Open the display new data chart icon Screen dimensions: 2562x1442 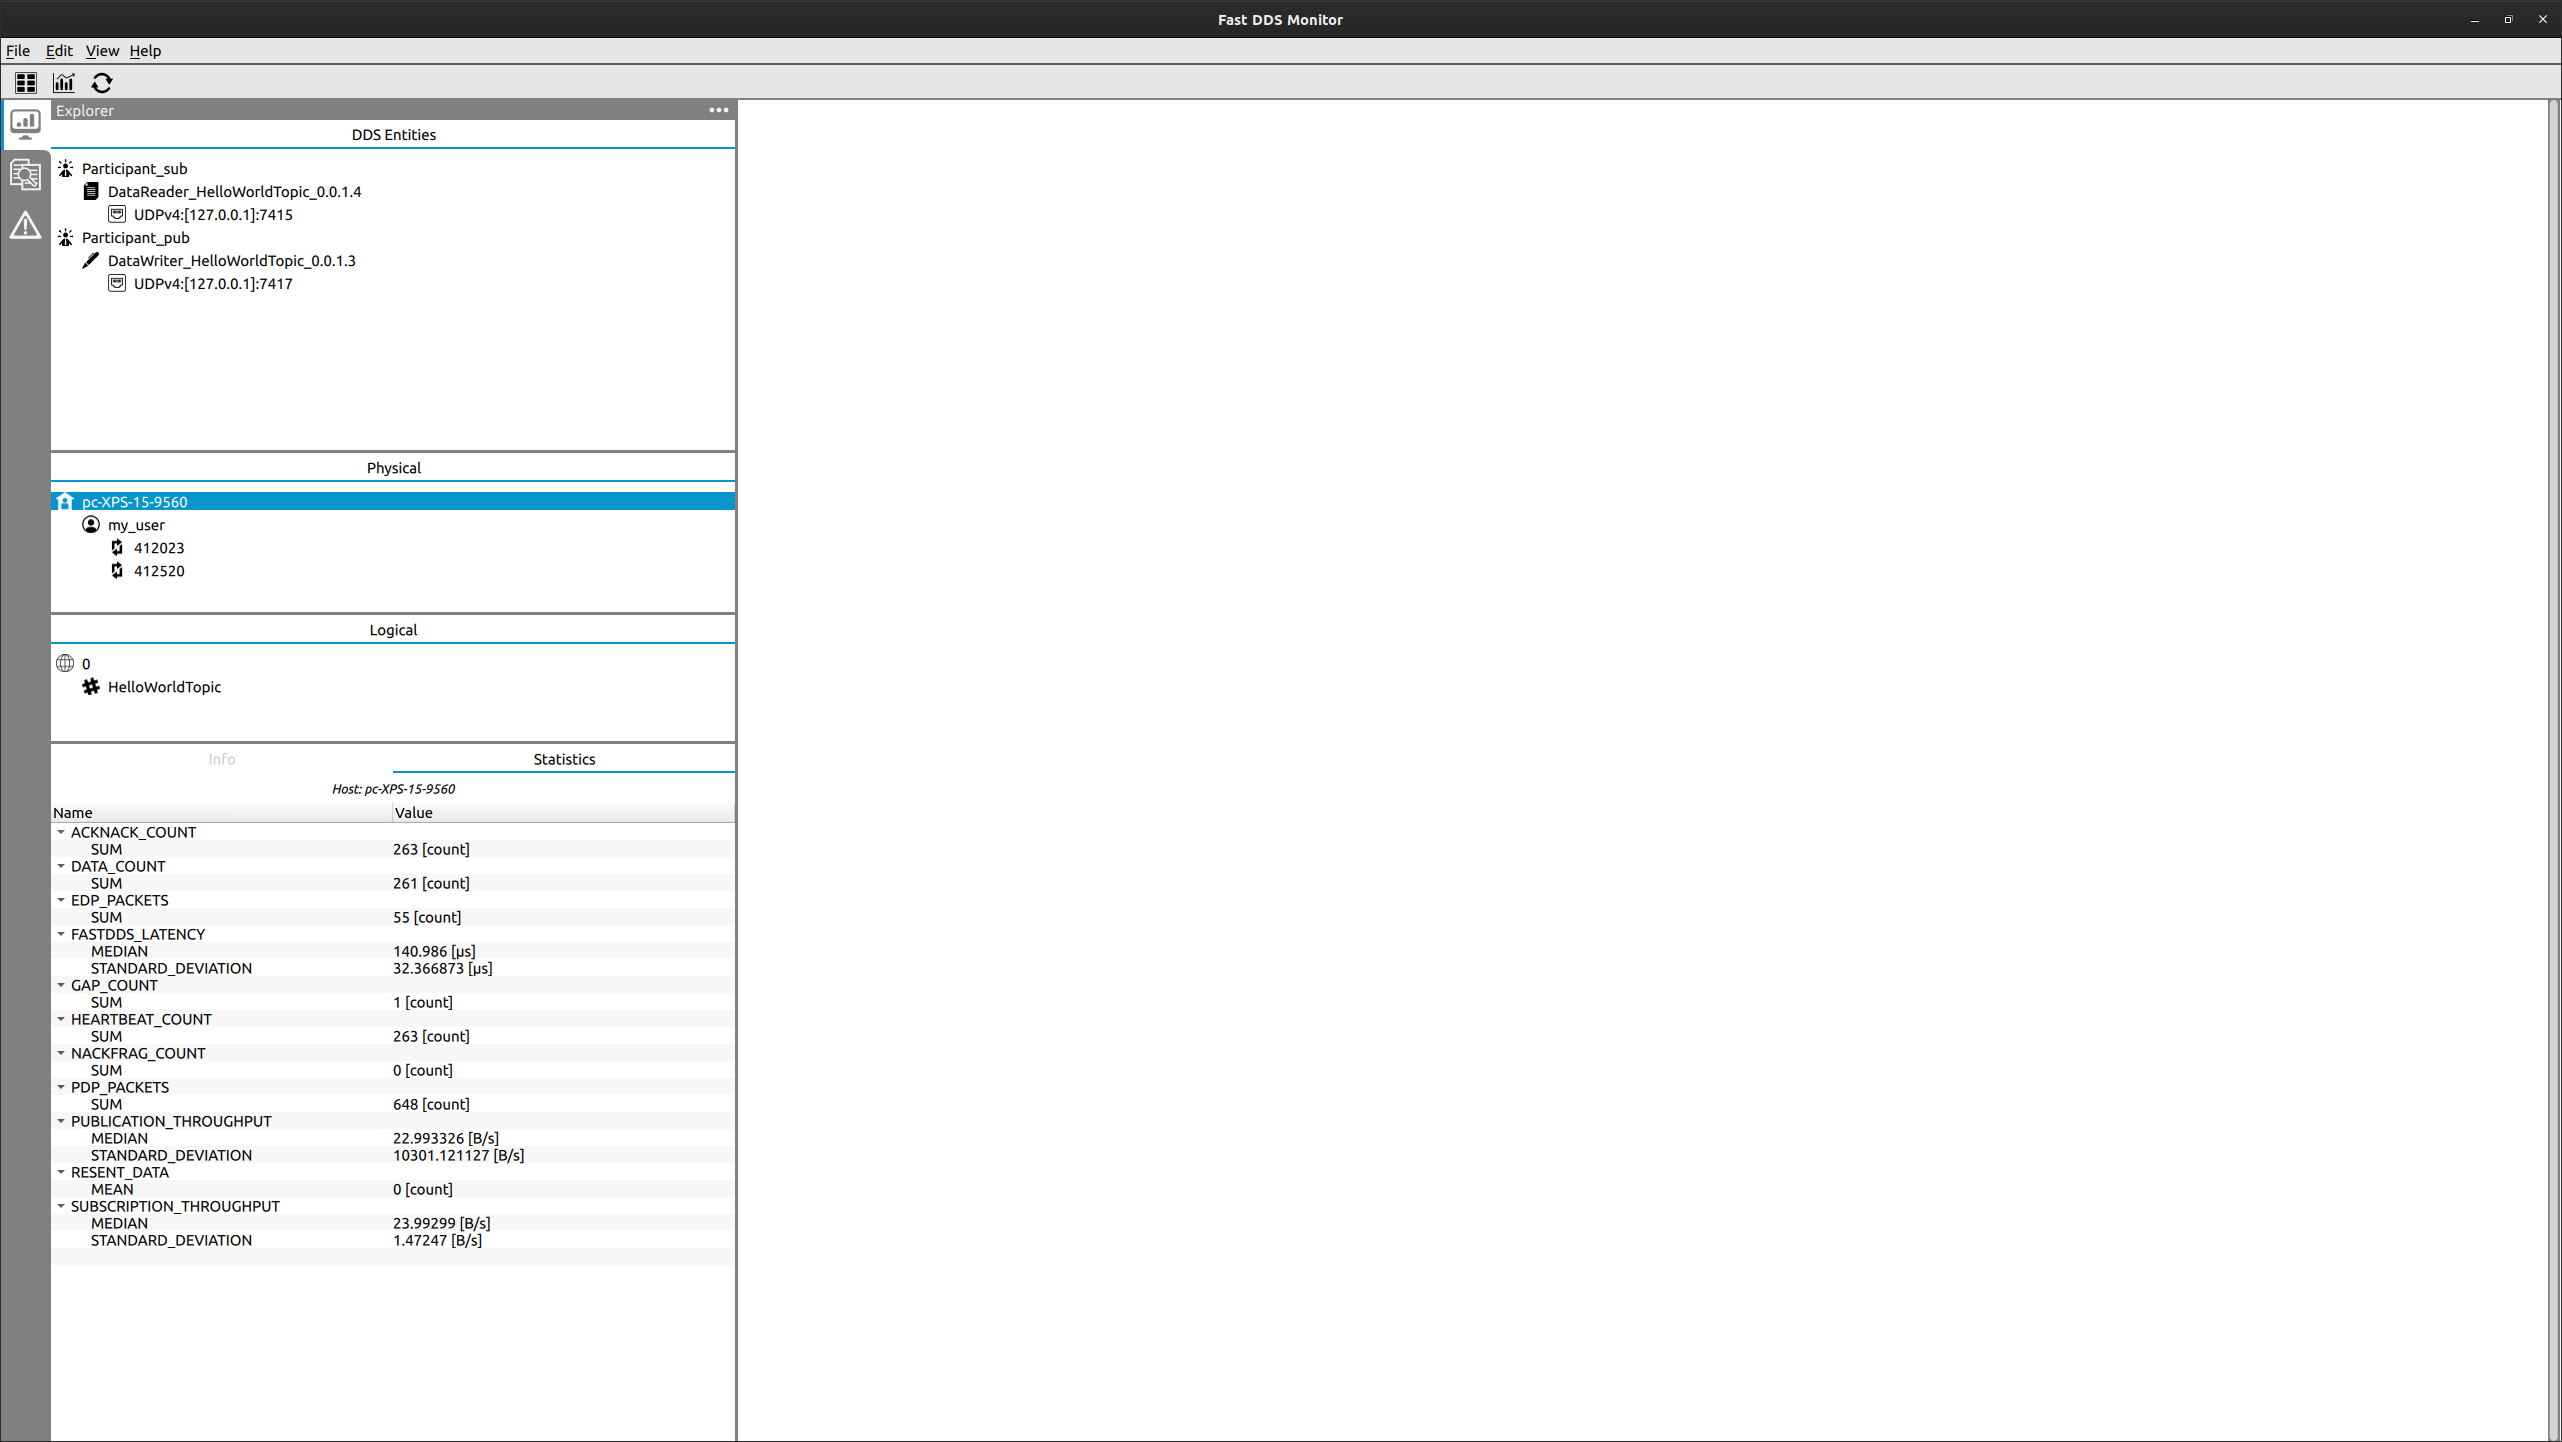64,83
